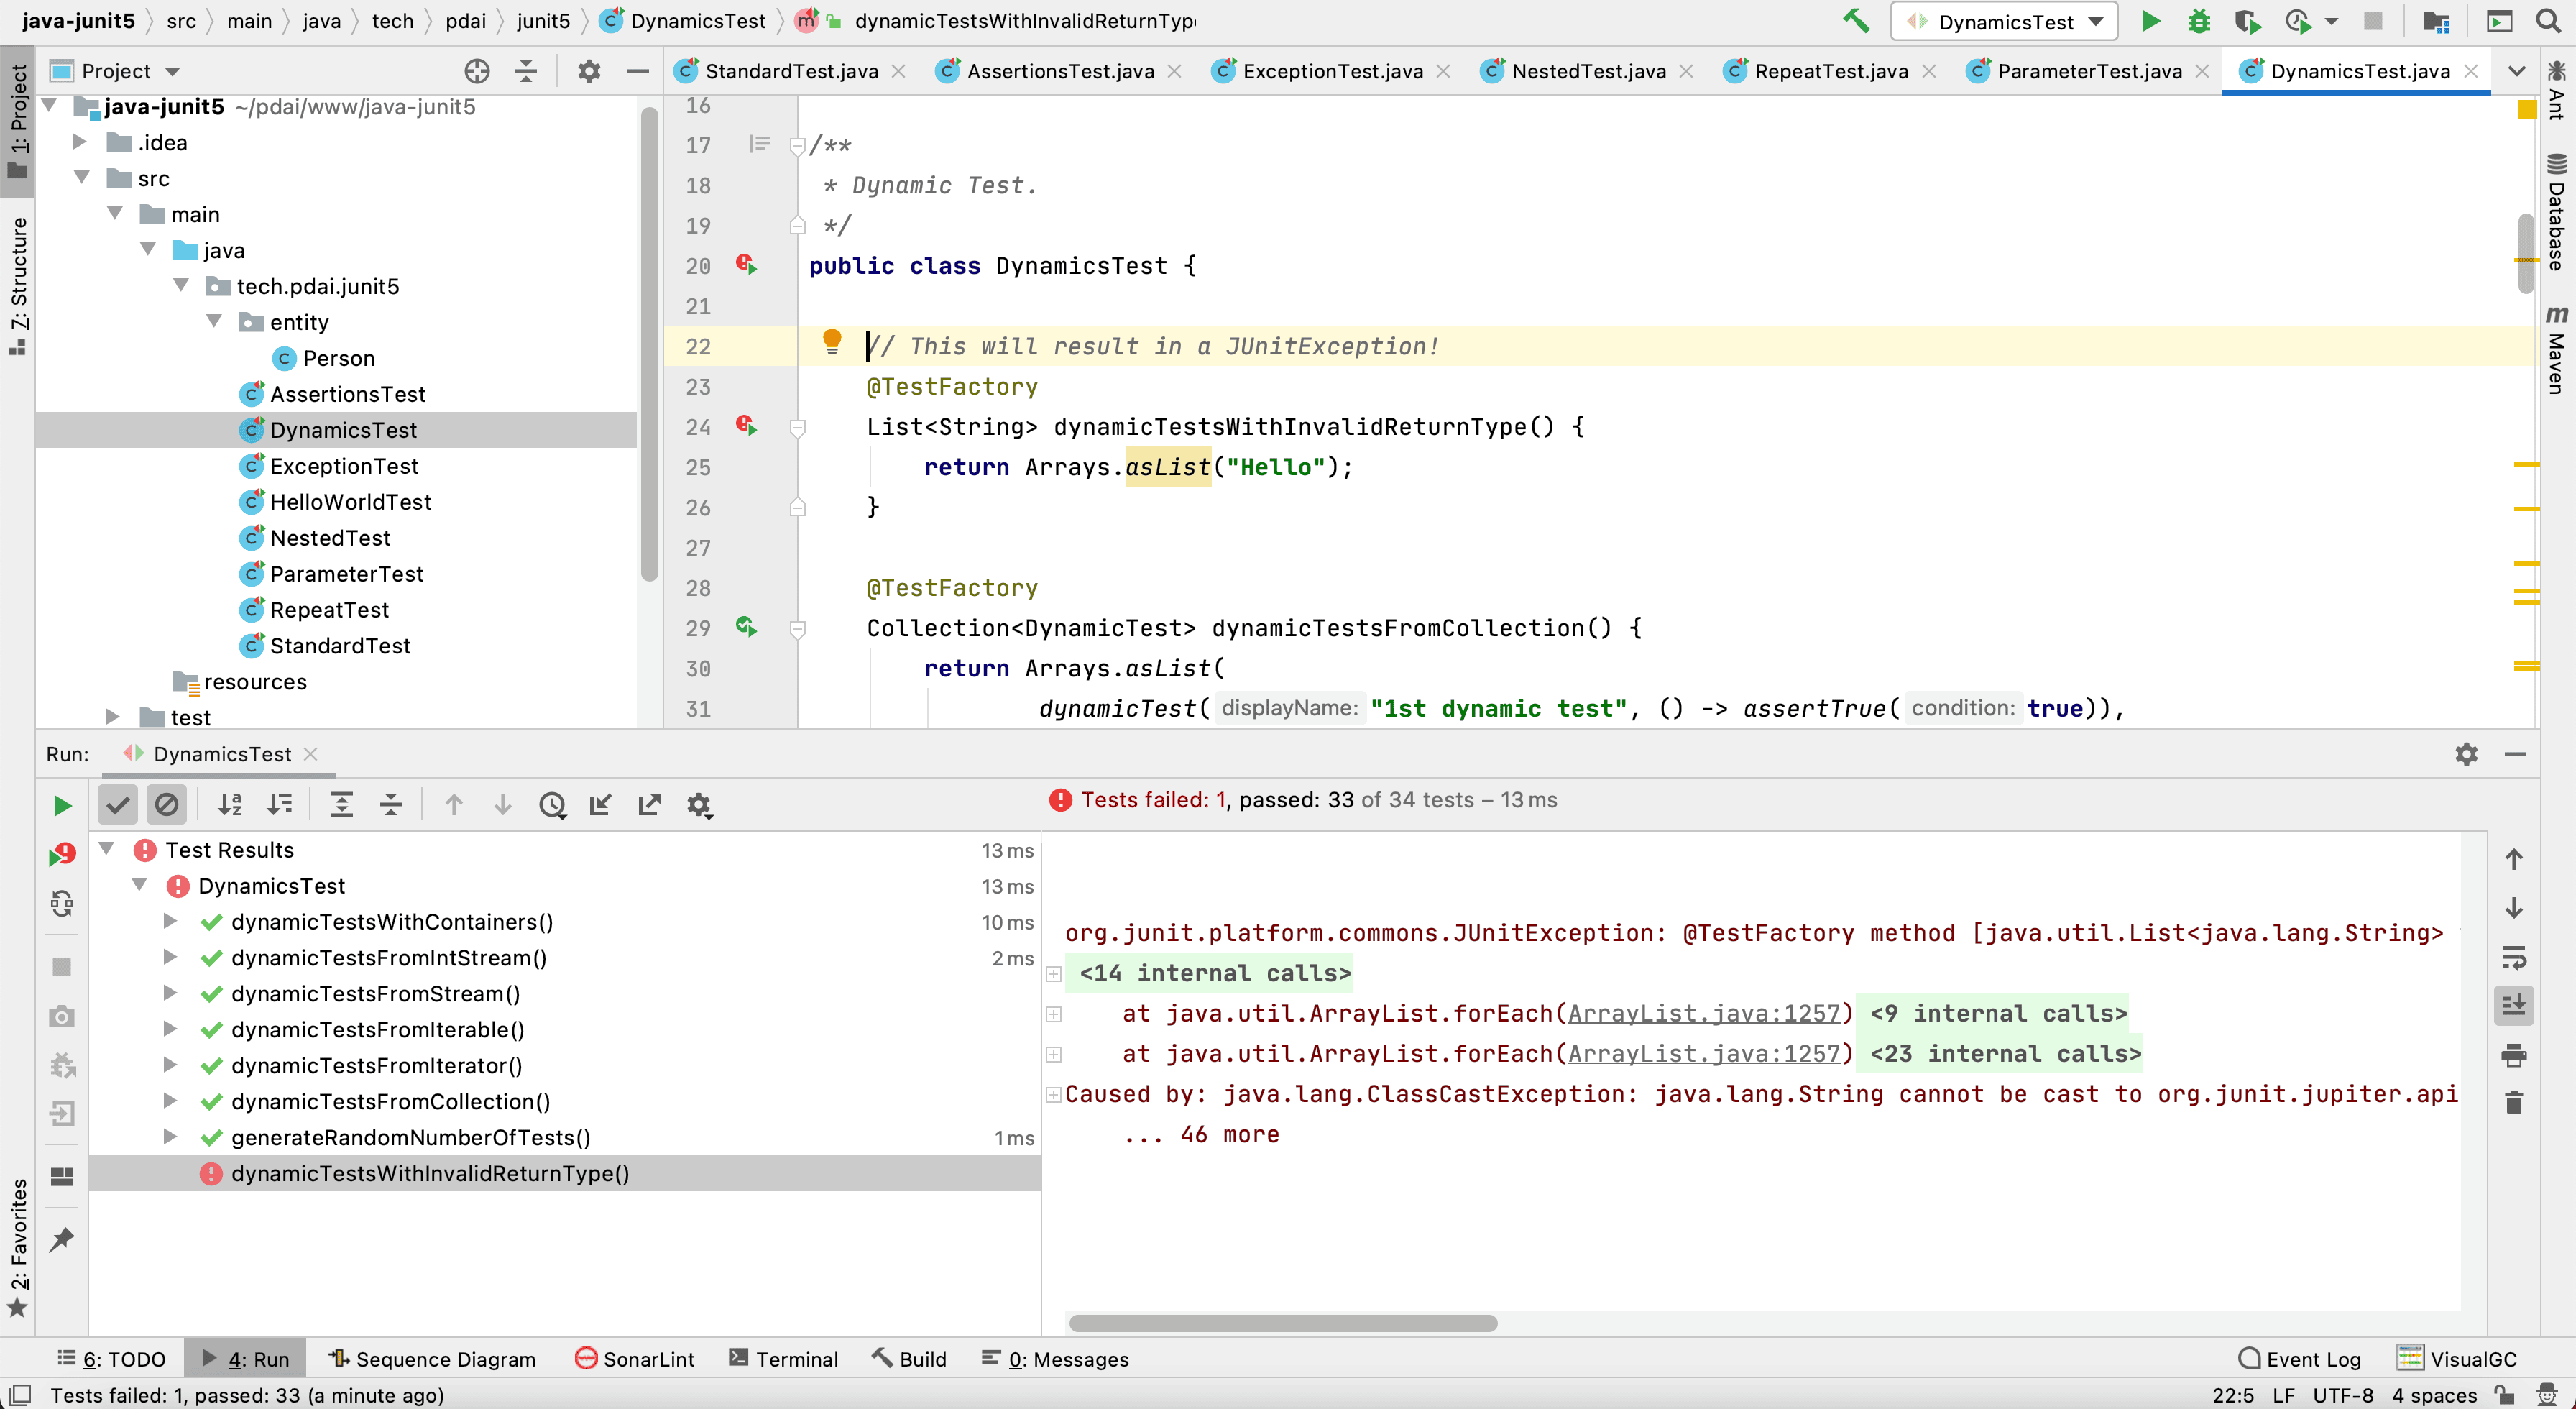Expand dynamicTestsWithContainers() test node
This screenshot has height=1409, width=2576.
coord(170,921)
